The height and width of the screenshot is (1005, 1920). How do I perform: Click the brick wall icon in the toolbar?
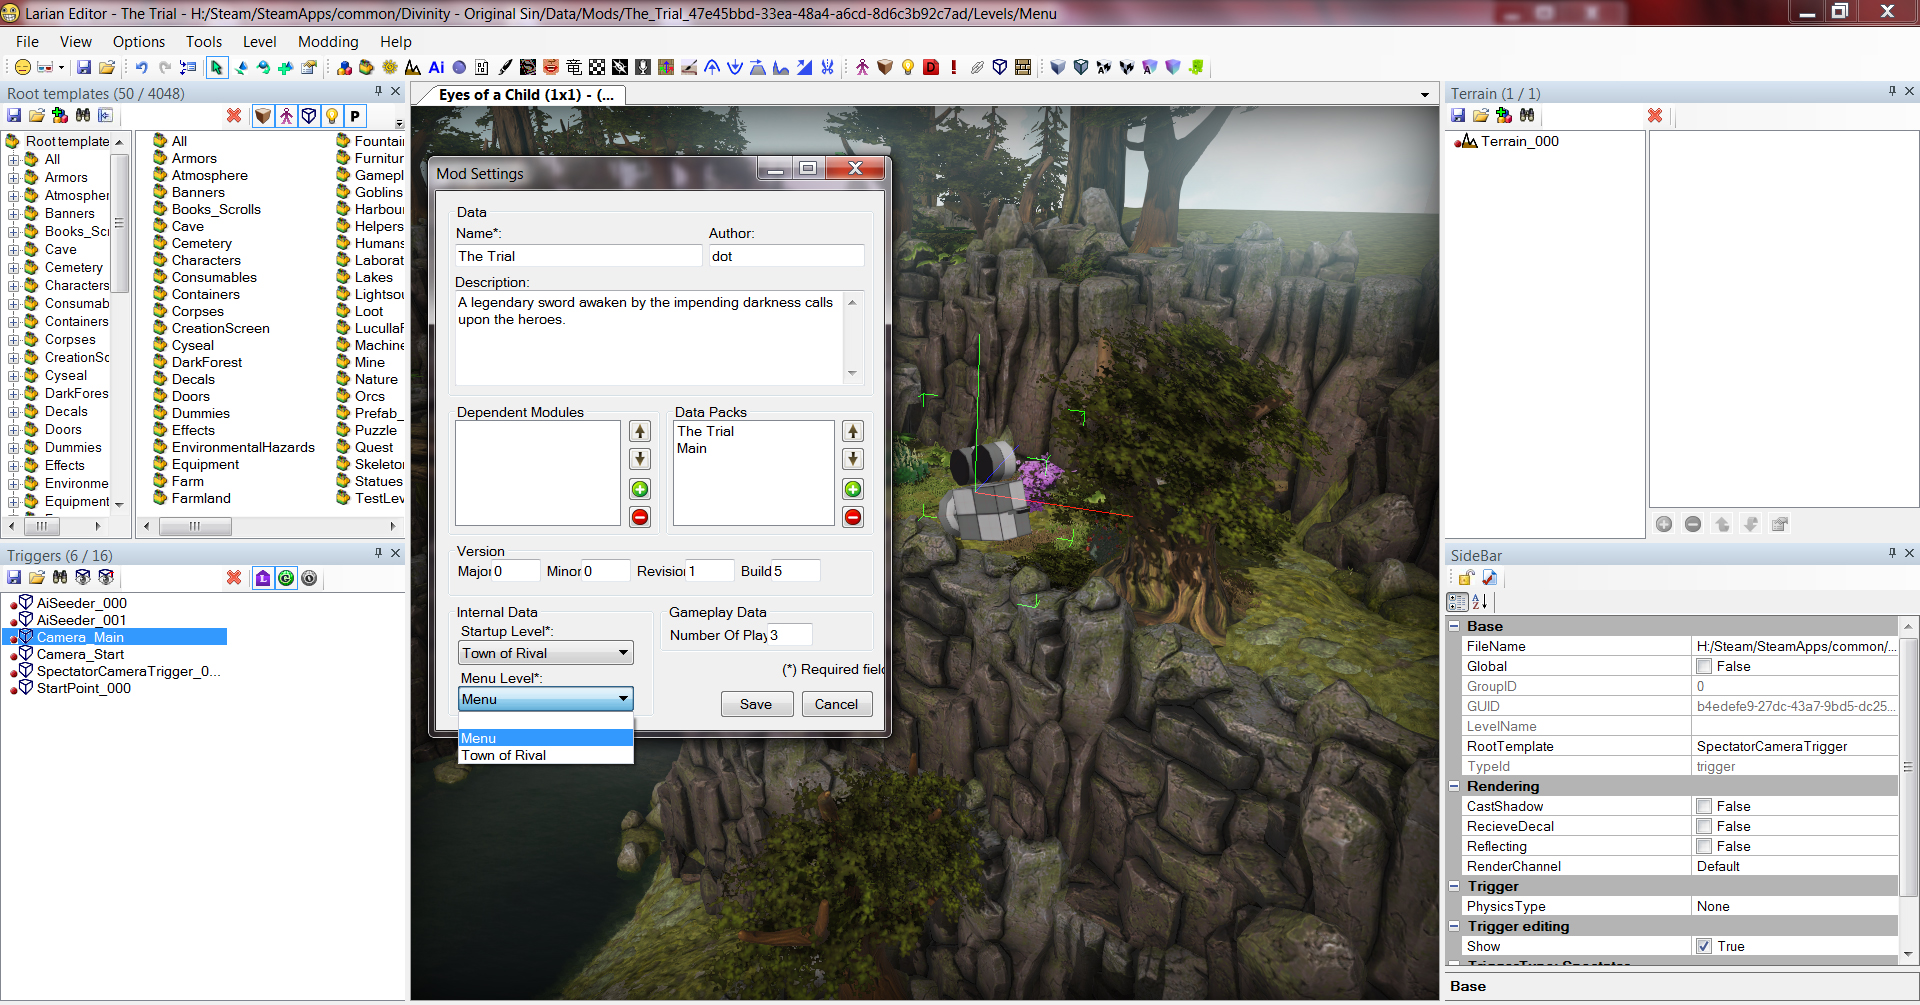1023,67
